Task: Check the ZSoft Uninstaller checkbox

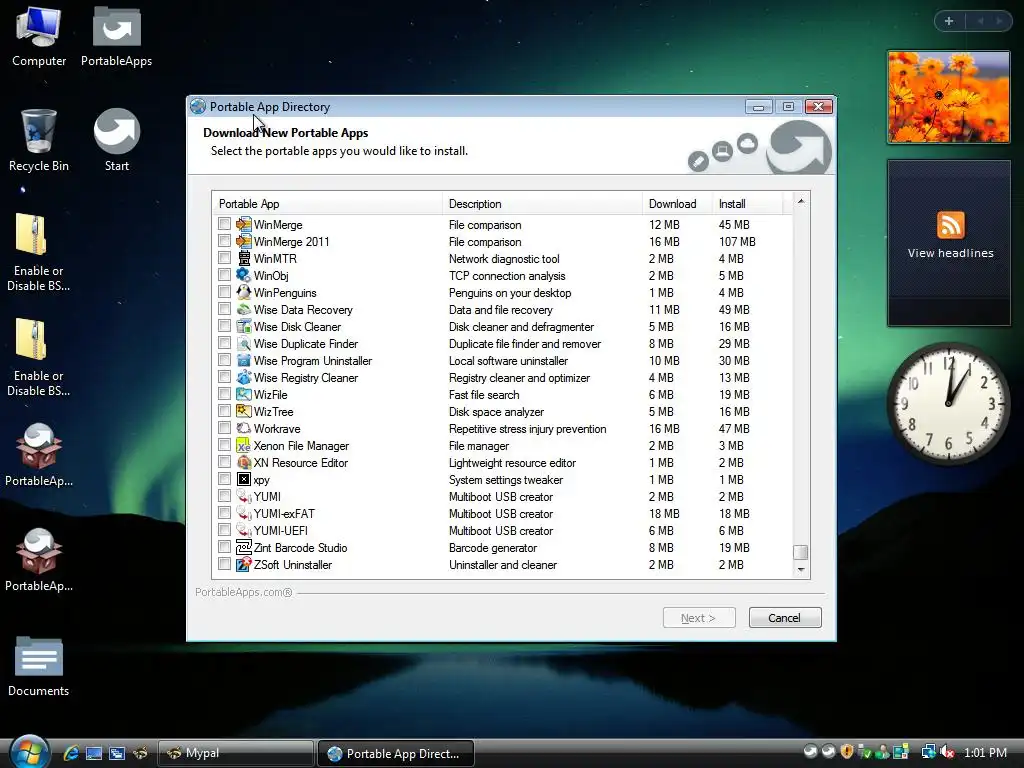Action: pos(225,564)
